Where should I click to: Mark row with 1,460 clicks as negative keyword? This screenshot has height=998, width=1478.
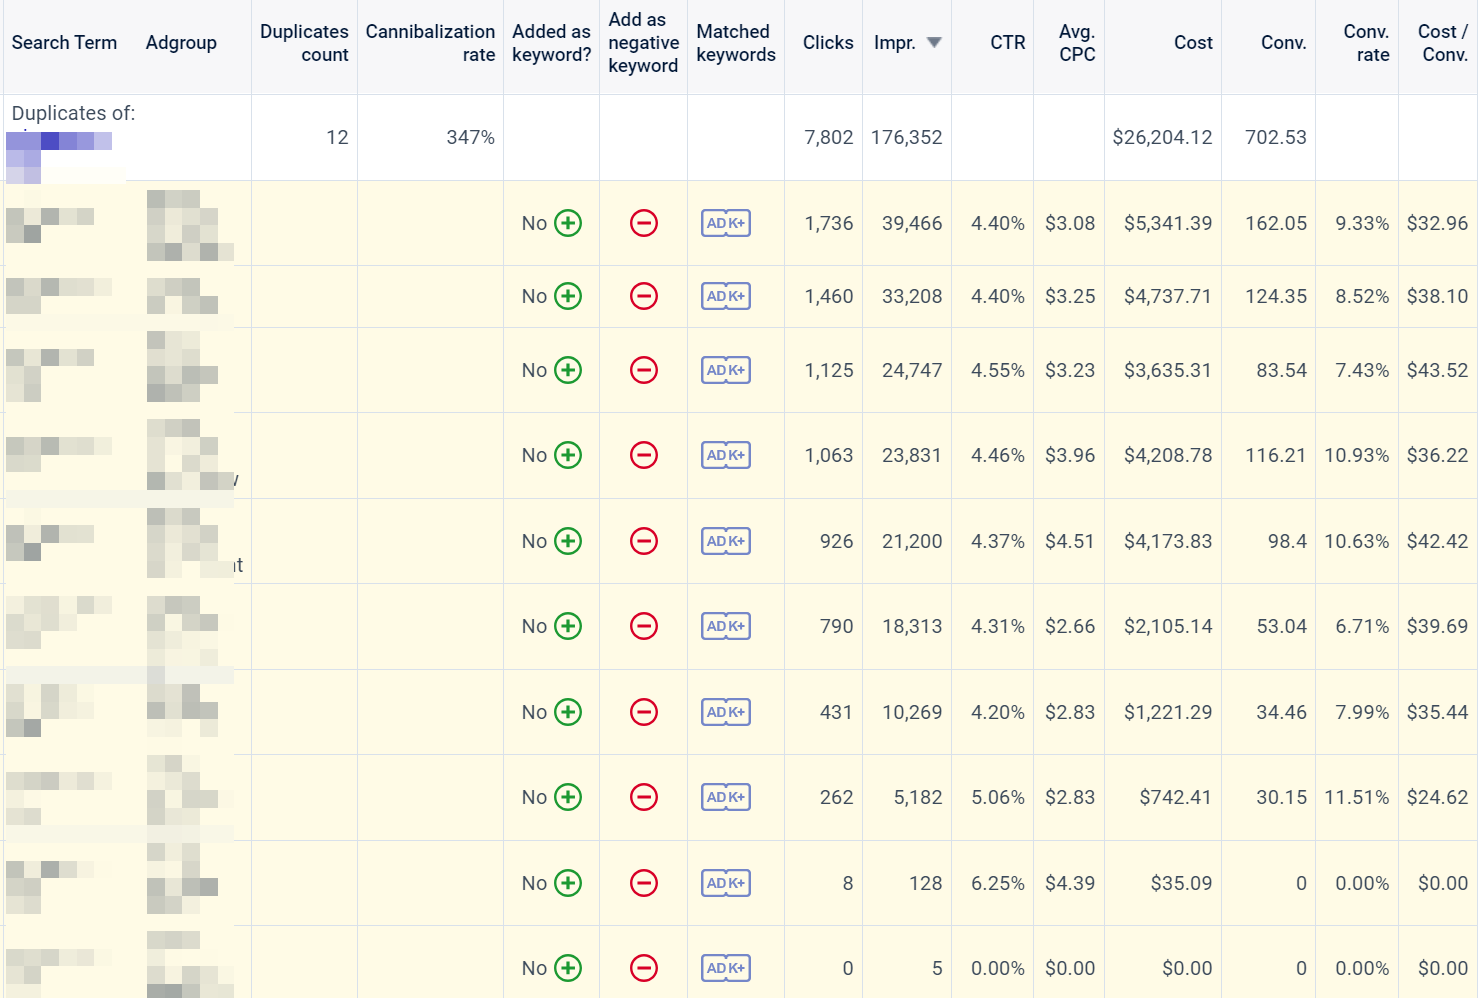tap(643, 296)
